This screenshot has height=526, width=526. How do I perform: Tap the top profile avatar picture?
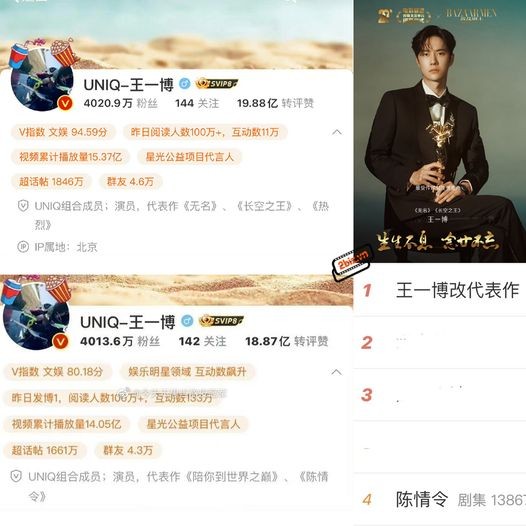pos(42,79)
